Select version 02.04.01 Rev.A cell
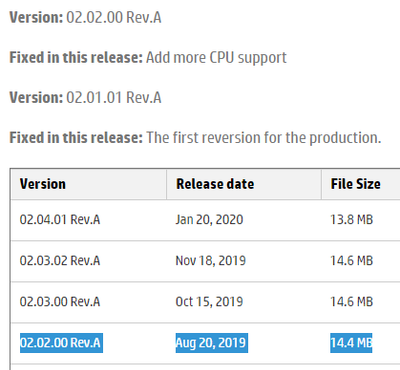Screen dimensions: 400x370 pos(60,220)
